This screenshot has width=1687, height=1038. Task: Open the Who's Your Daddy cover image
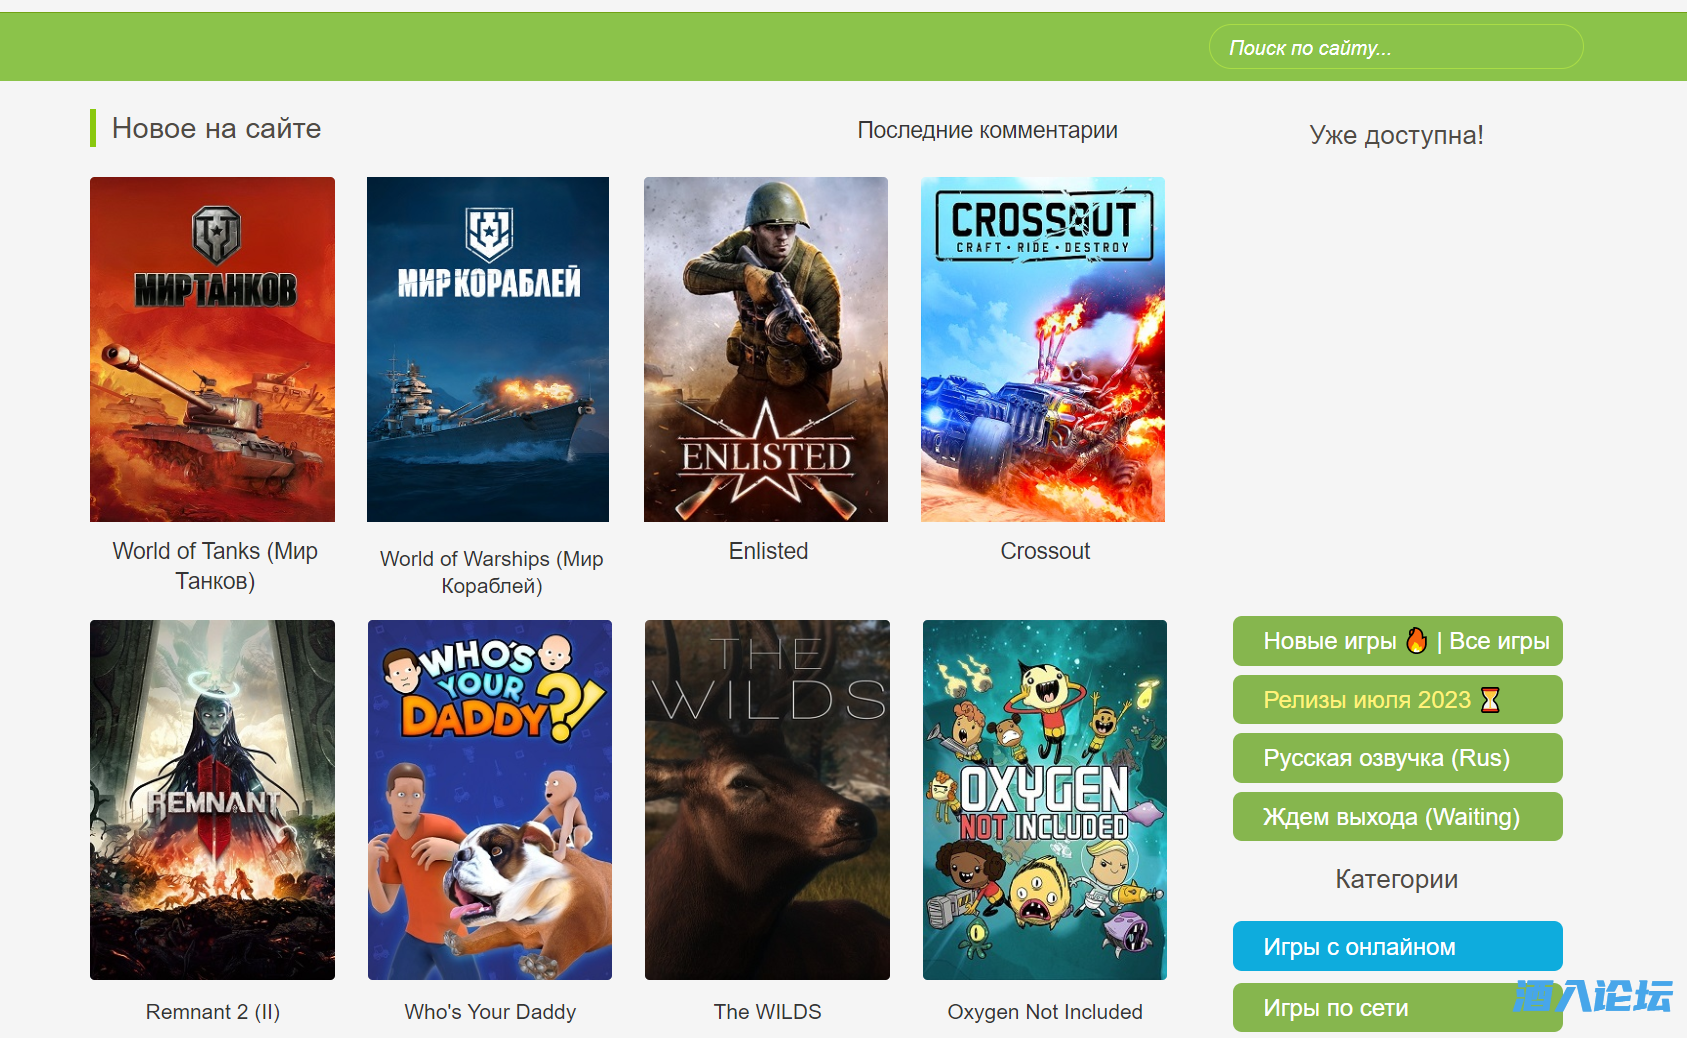[490, 800]
